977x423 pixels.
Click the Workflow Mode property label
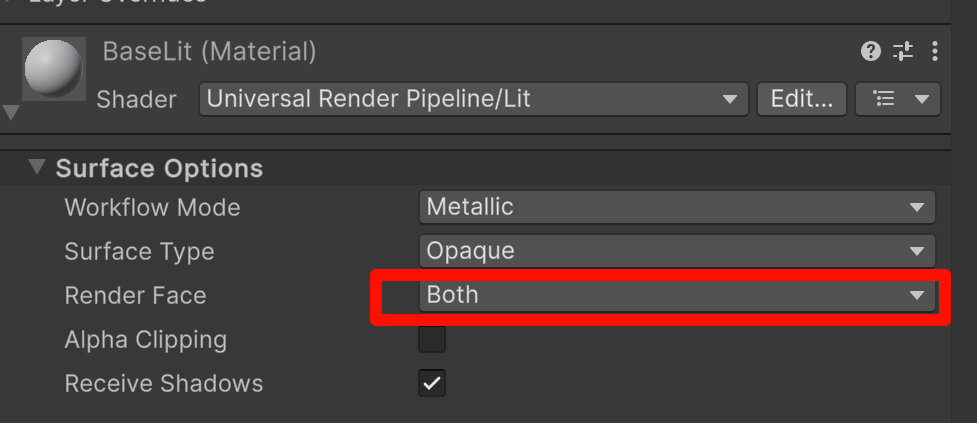pos(152,208)
